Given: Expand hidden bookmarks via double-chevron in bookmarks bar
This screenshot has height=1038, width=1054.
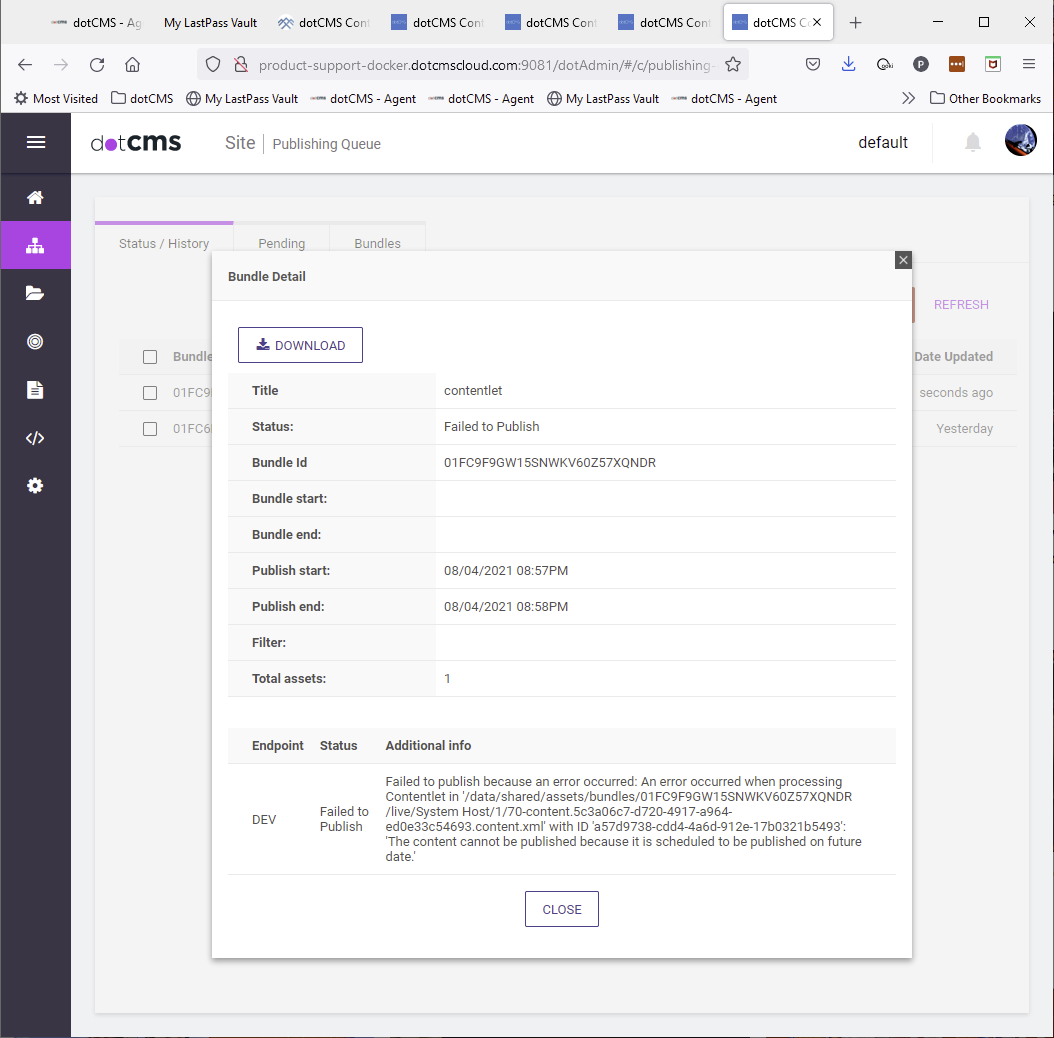Looking at the screenshot, I should (x=908, y=98).
